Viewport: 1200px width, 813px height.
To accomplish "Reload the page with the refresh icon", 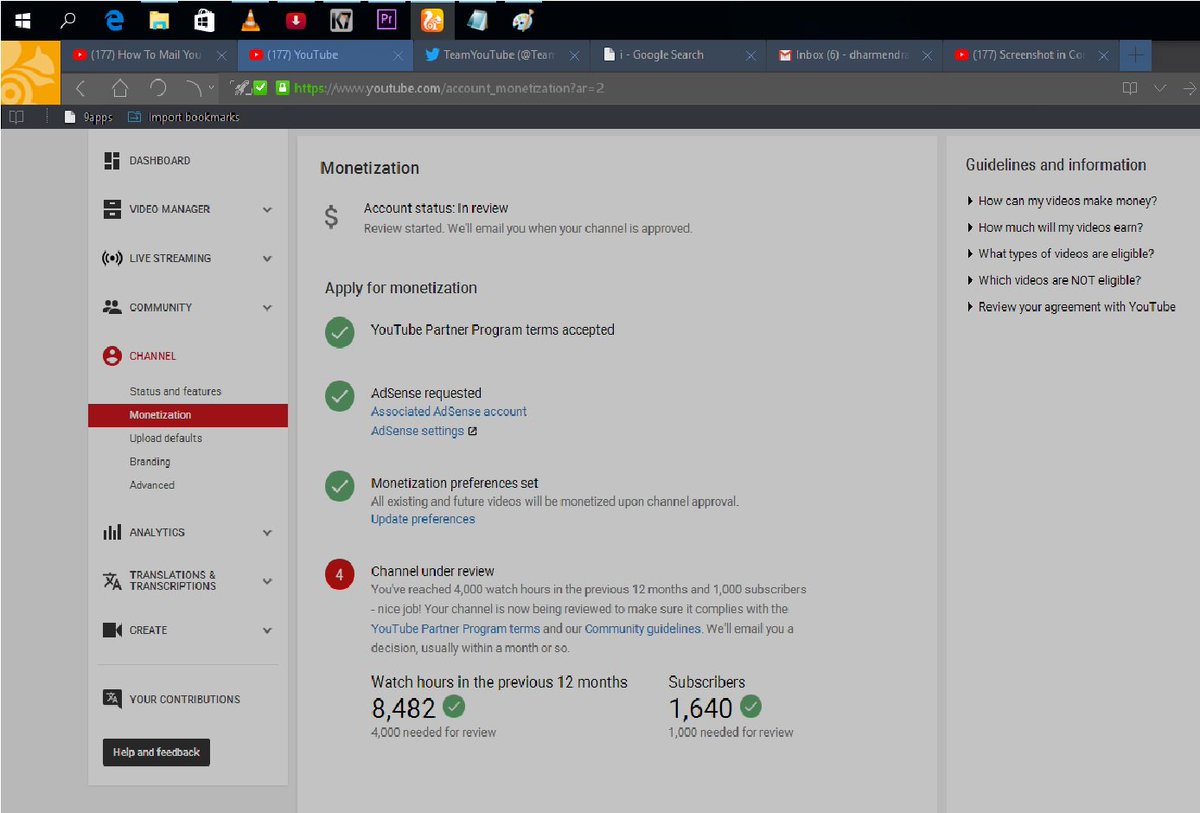I will [x=158, y=88].
